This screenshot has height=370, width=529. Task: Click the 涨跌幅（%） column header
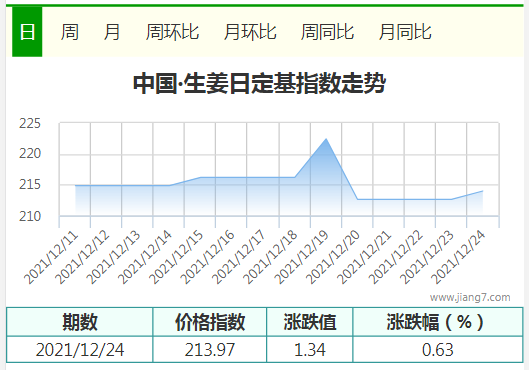click(x=438, y=322)
